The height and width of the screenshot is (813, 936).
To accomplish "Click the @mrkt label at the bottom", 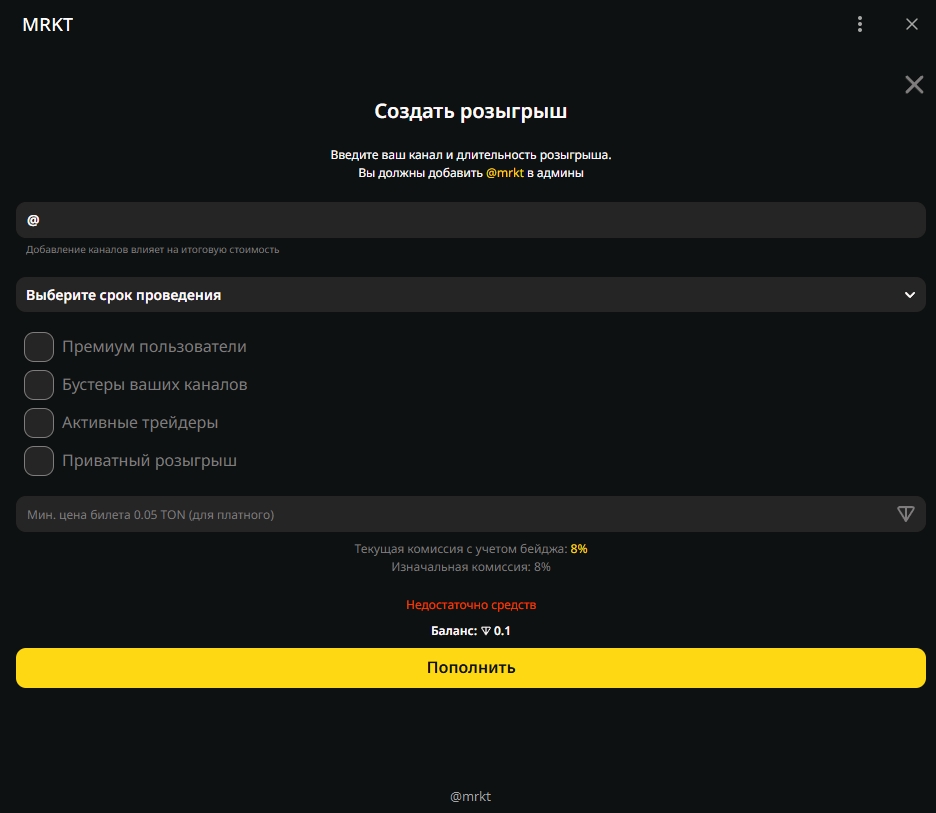I will 470,797.
